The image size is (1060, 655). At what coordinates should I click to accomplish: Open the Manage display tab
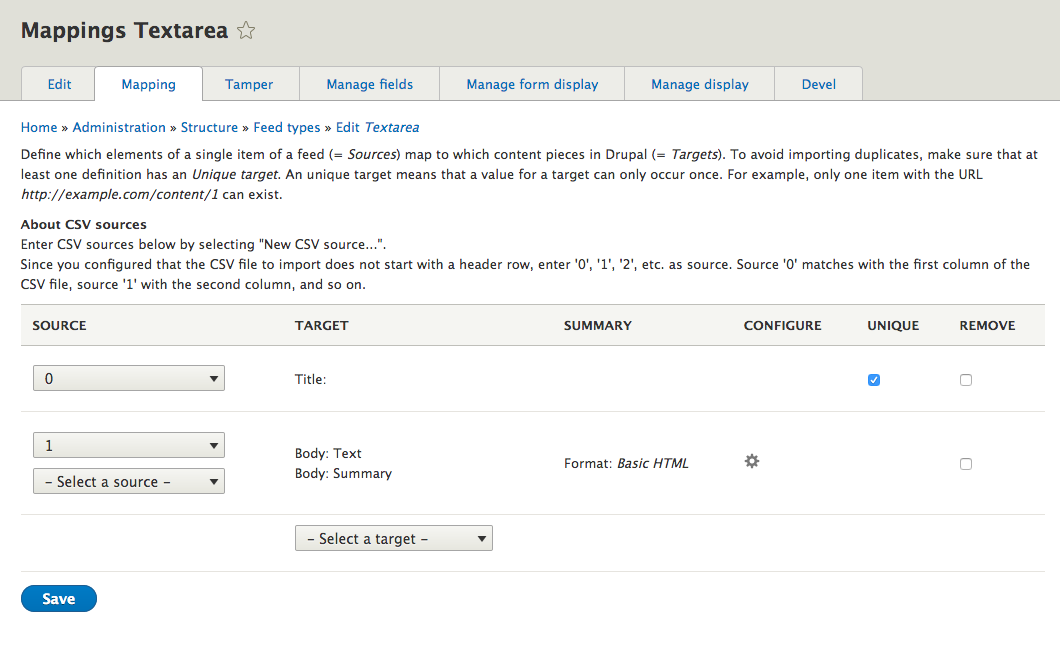698,85
